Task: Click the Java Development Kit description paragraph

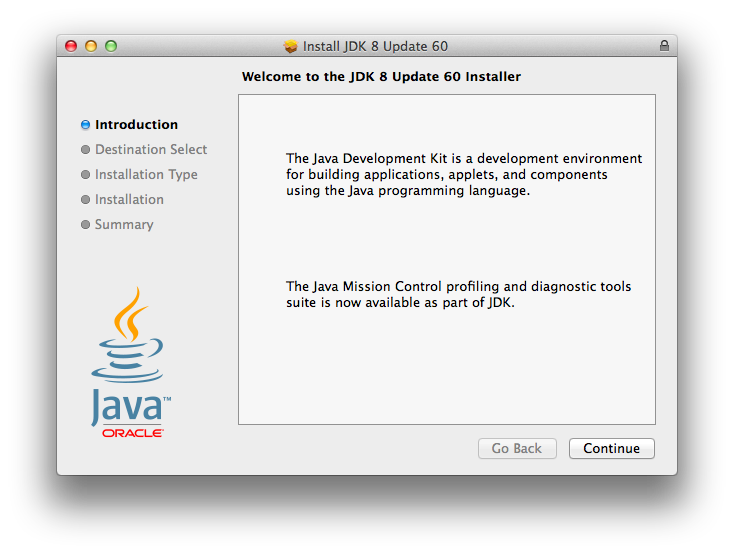Action: pyautogui.click(x=464, y=174)
